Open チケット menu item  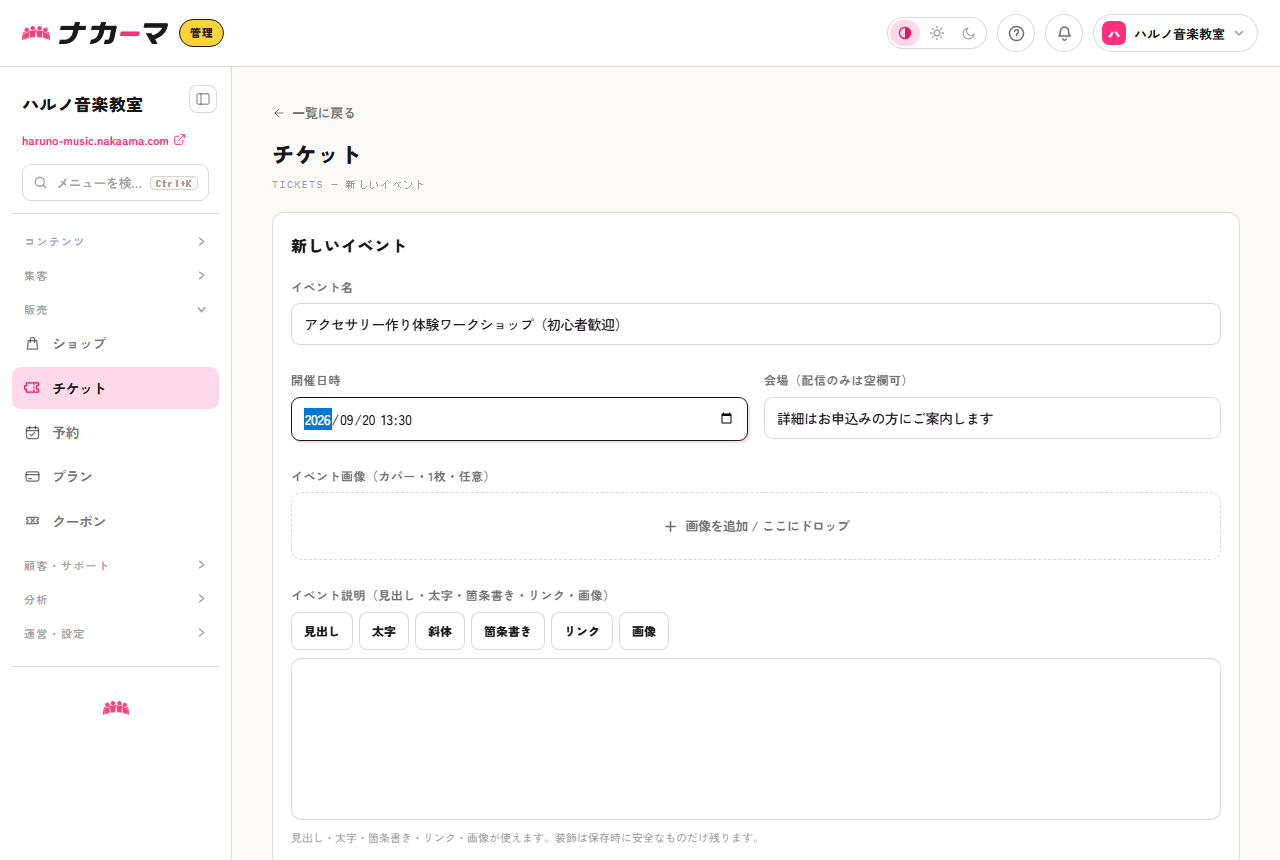tap(115, 388)
